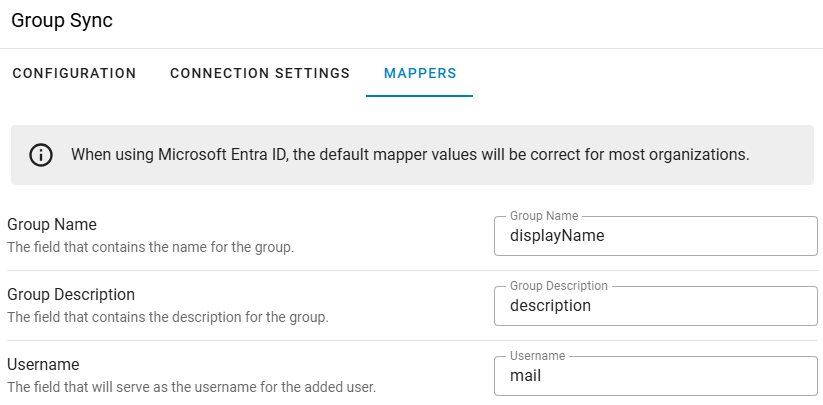
Task: Click the bold Group Name row heading
Action: pyautogui.click(x=52, y=225)
